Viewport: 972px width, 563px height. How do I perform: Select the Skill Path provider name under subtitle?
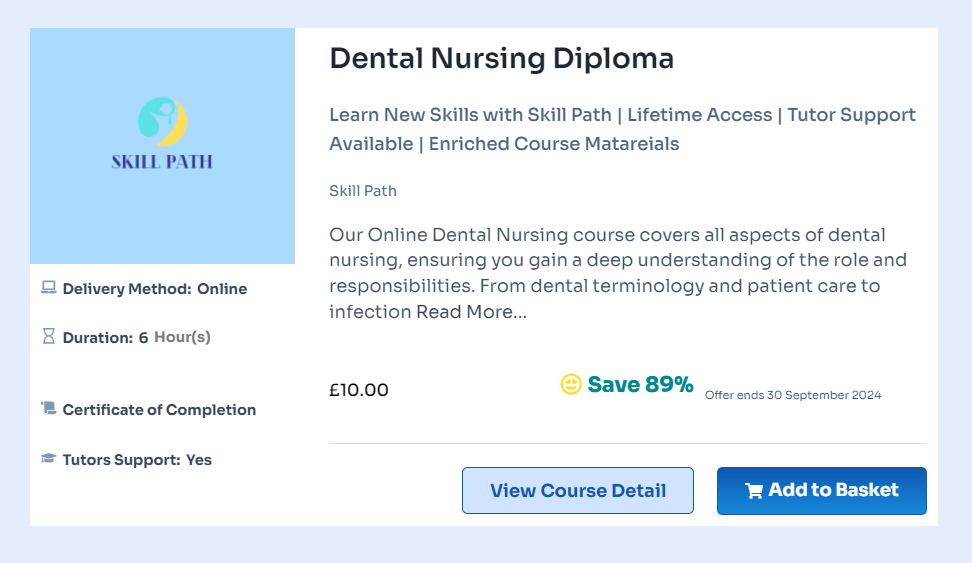point(363,191)
